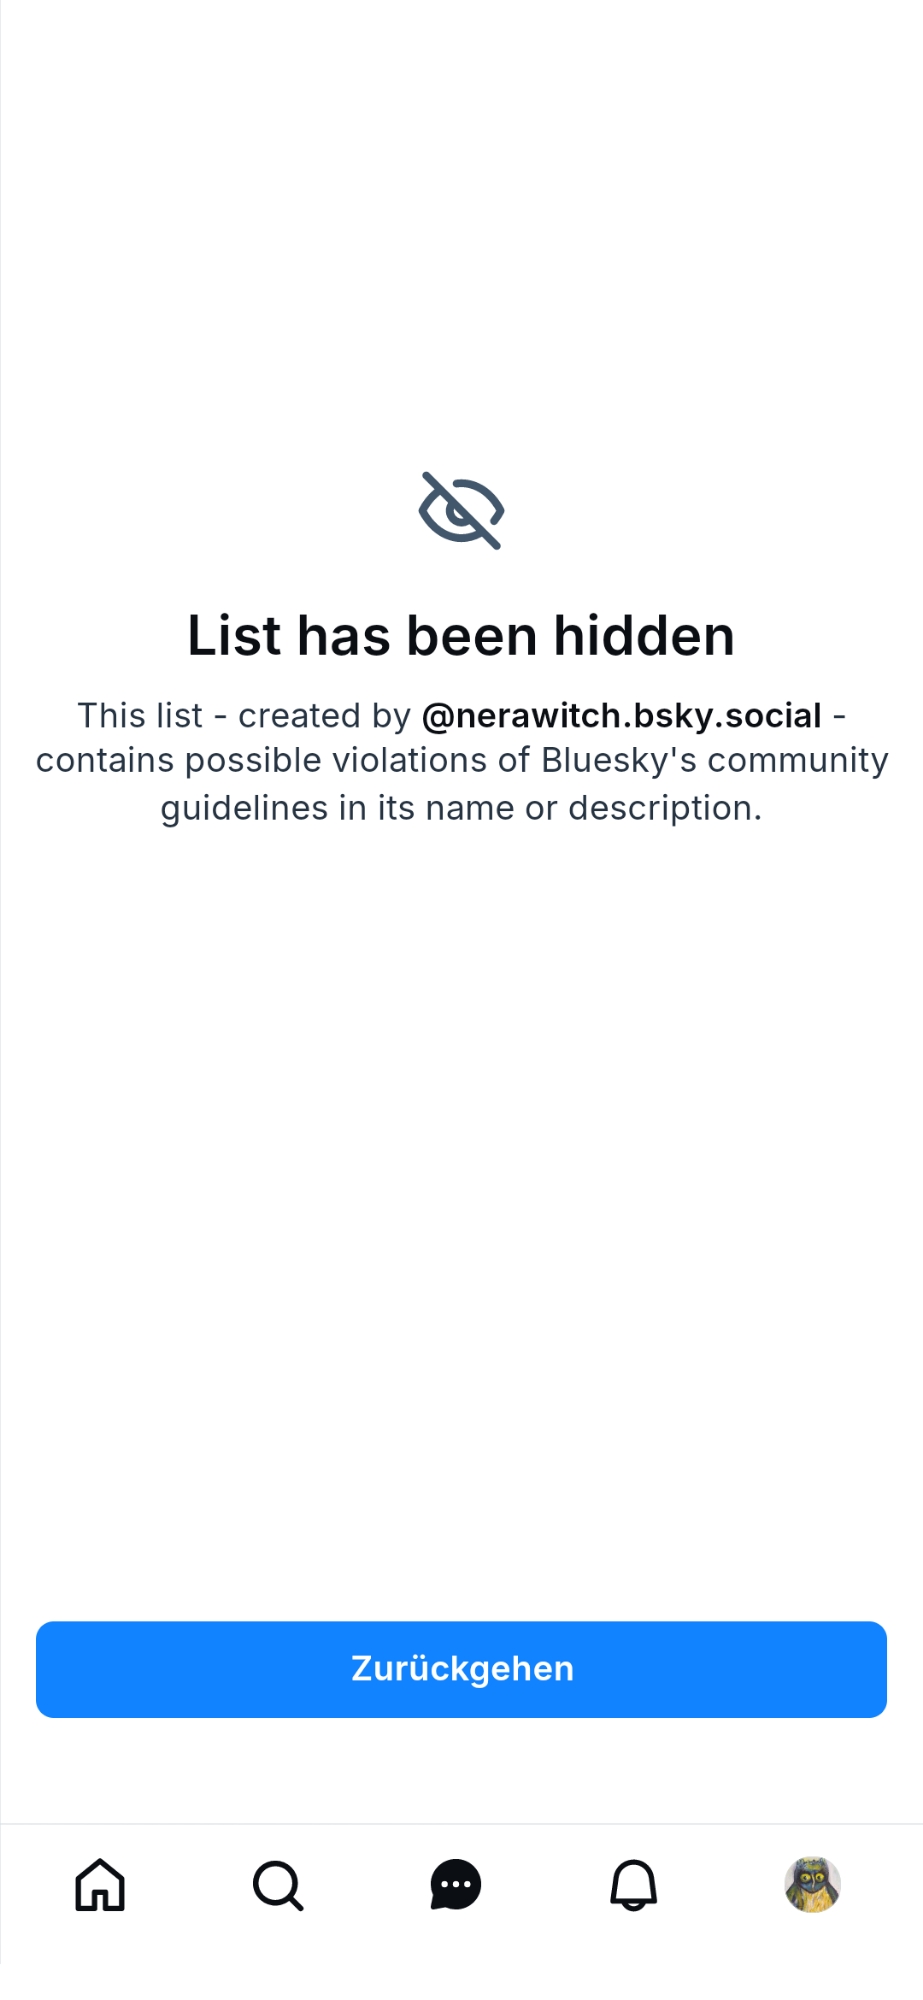Tap the owl profile picture
Screen dimensions: 923x2000
812,1885
